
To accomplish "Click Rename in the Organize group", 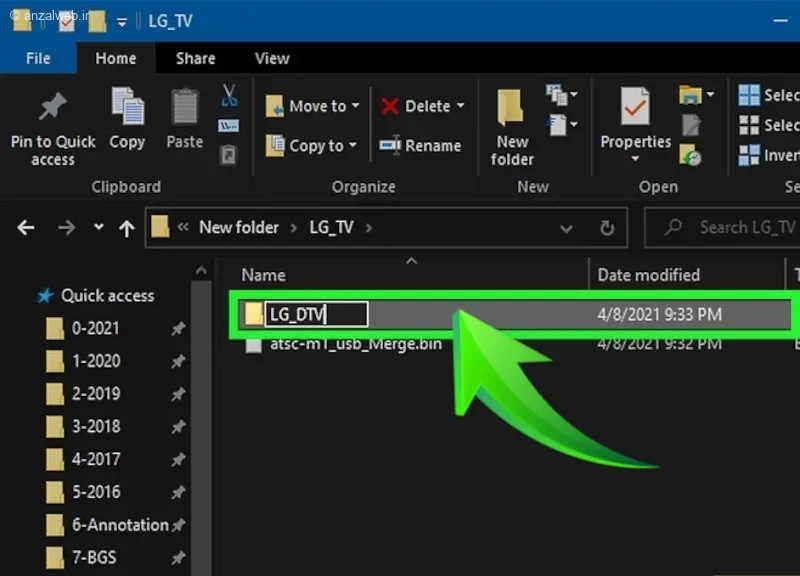I will point(421,146).
